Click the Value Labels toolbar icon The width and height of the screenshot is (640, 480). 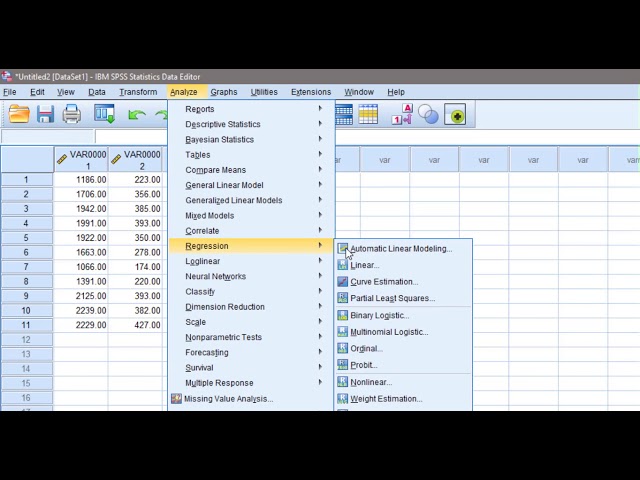(x=402, y=114)
